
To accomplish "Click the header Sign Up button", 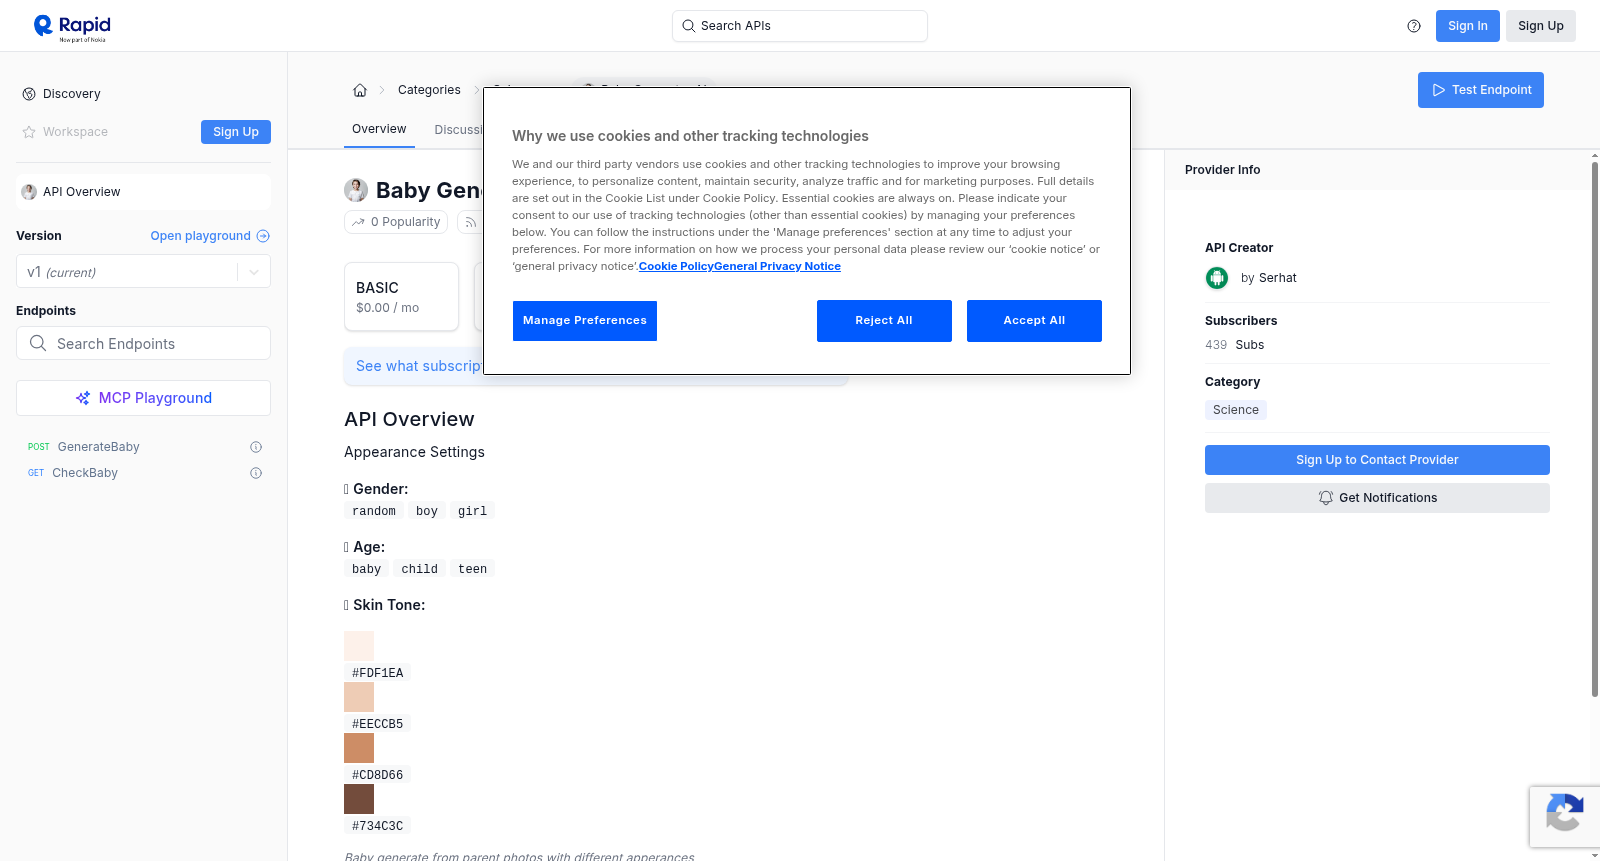I will tap(1541, 26).
